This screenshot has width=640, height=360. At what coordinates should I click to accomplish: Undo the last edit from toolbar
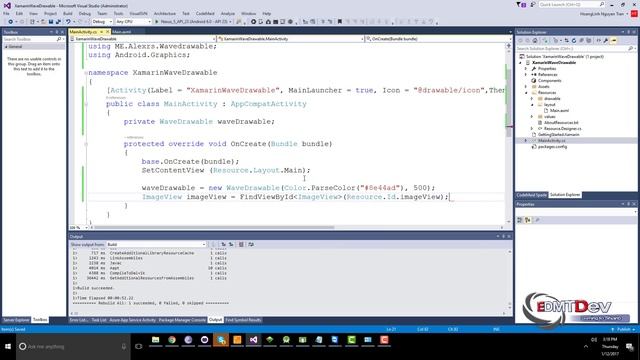click(x=68, y=22)
